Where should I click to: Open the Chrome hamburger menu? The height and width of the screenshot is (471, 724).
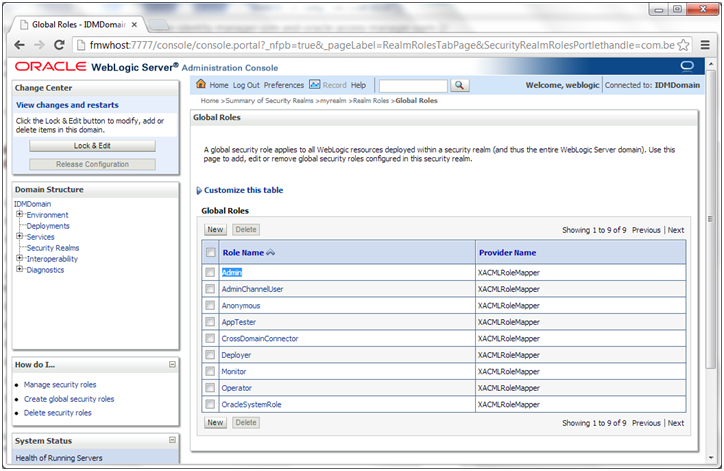point(705,45)
